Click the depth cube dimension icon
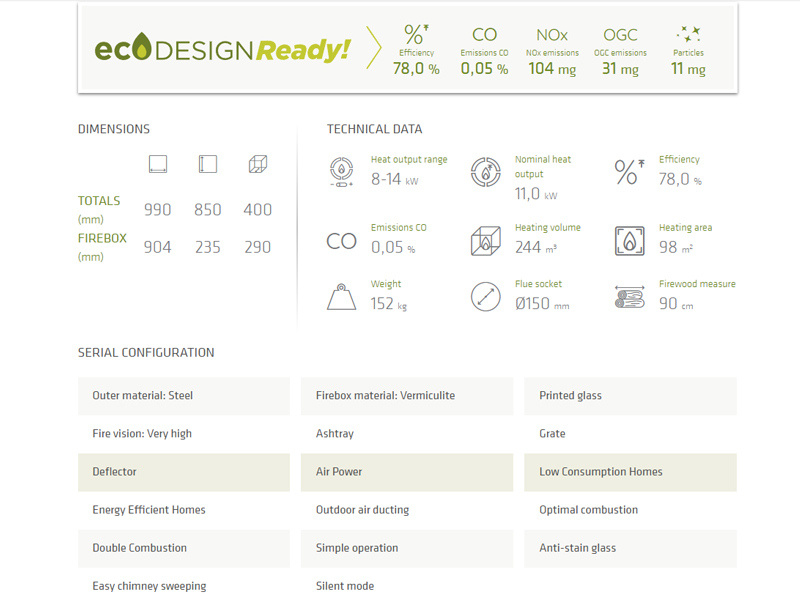Image resolution: width=800 pixels, height=600 pixels. [x=258, y=164]
